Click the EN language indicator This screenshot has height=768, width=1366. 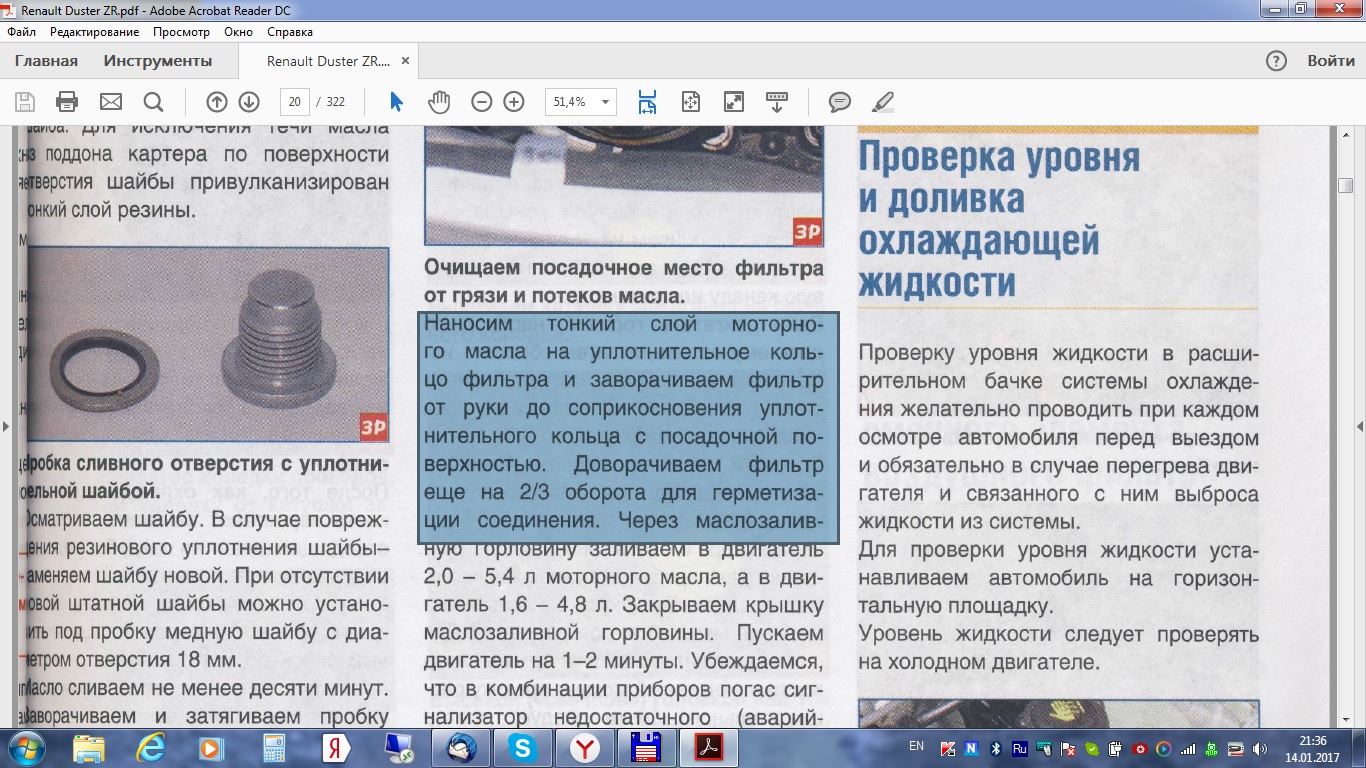pyautogui.click(x=916, y=746)
